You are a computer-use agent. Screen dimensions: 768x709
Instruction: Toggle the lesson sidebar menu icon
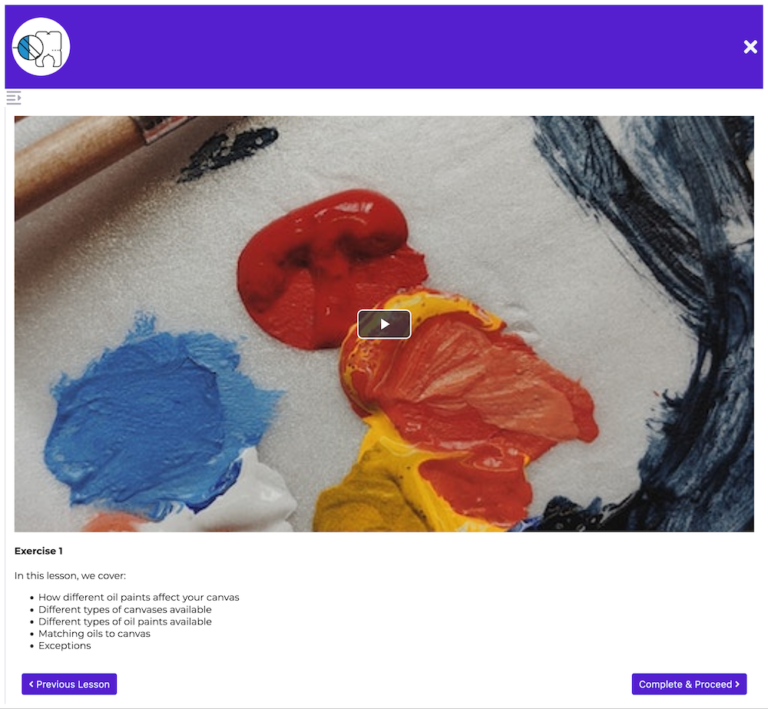click(14, 98)
